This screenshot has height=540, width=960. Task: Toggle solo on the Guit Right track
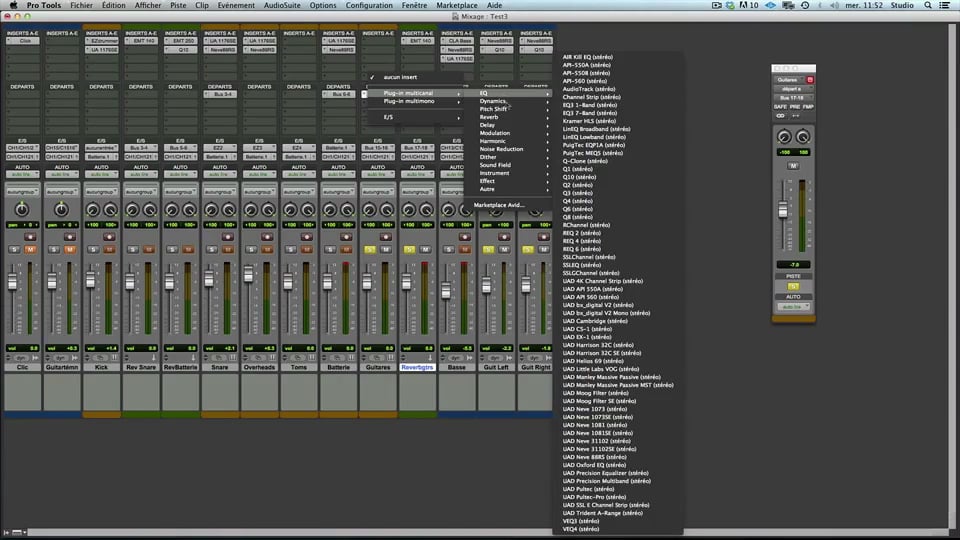[x=528, y=250]
